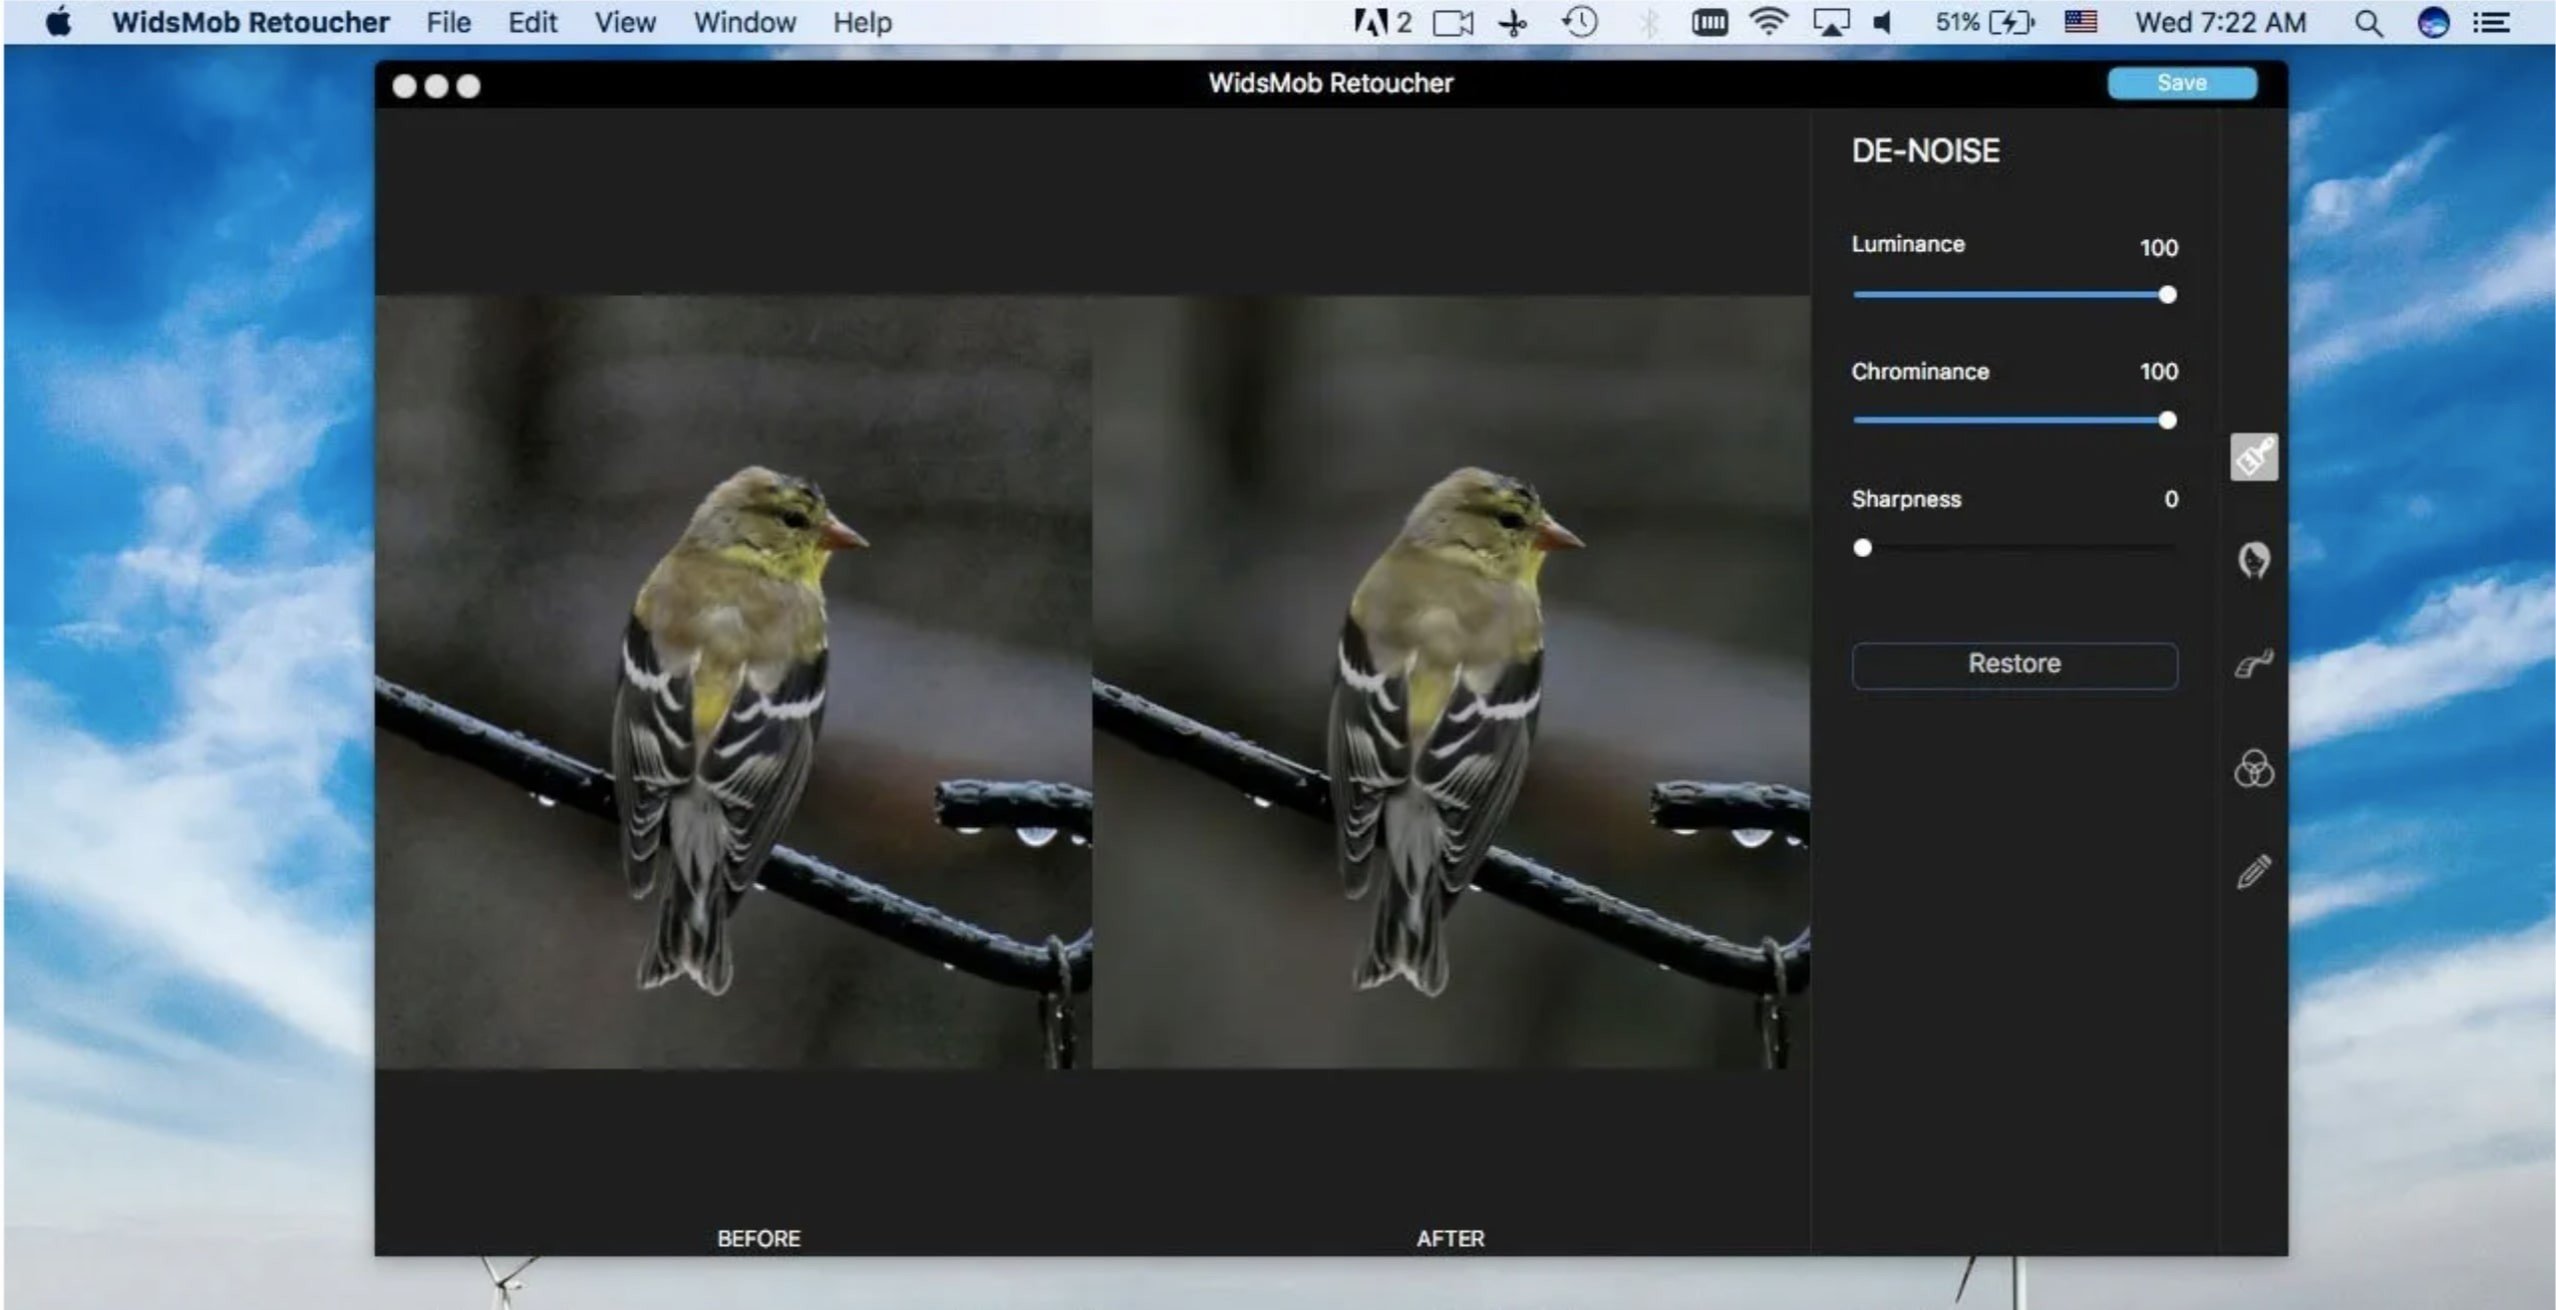The height and width of the screenshot is (1310, 2556).
Task: Click the Wi-Fi status icon
Action: point(1768,22)
